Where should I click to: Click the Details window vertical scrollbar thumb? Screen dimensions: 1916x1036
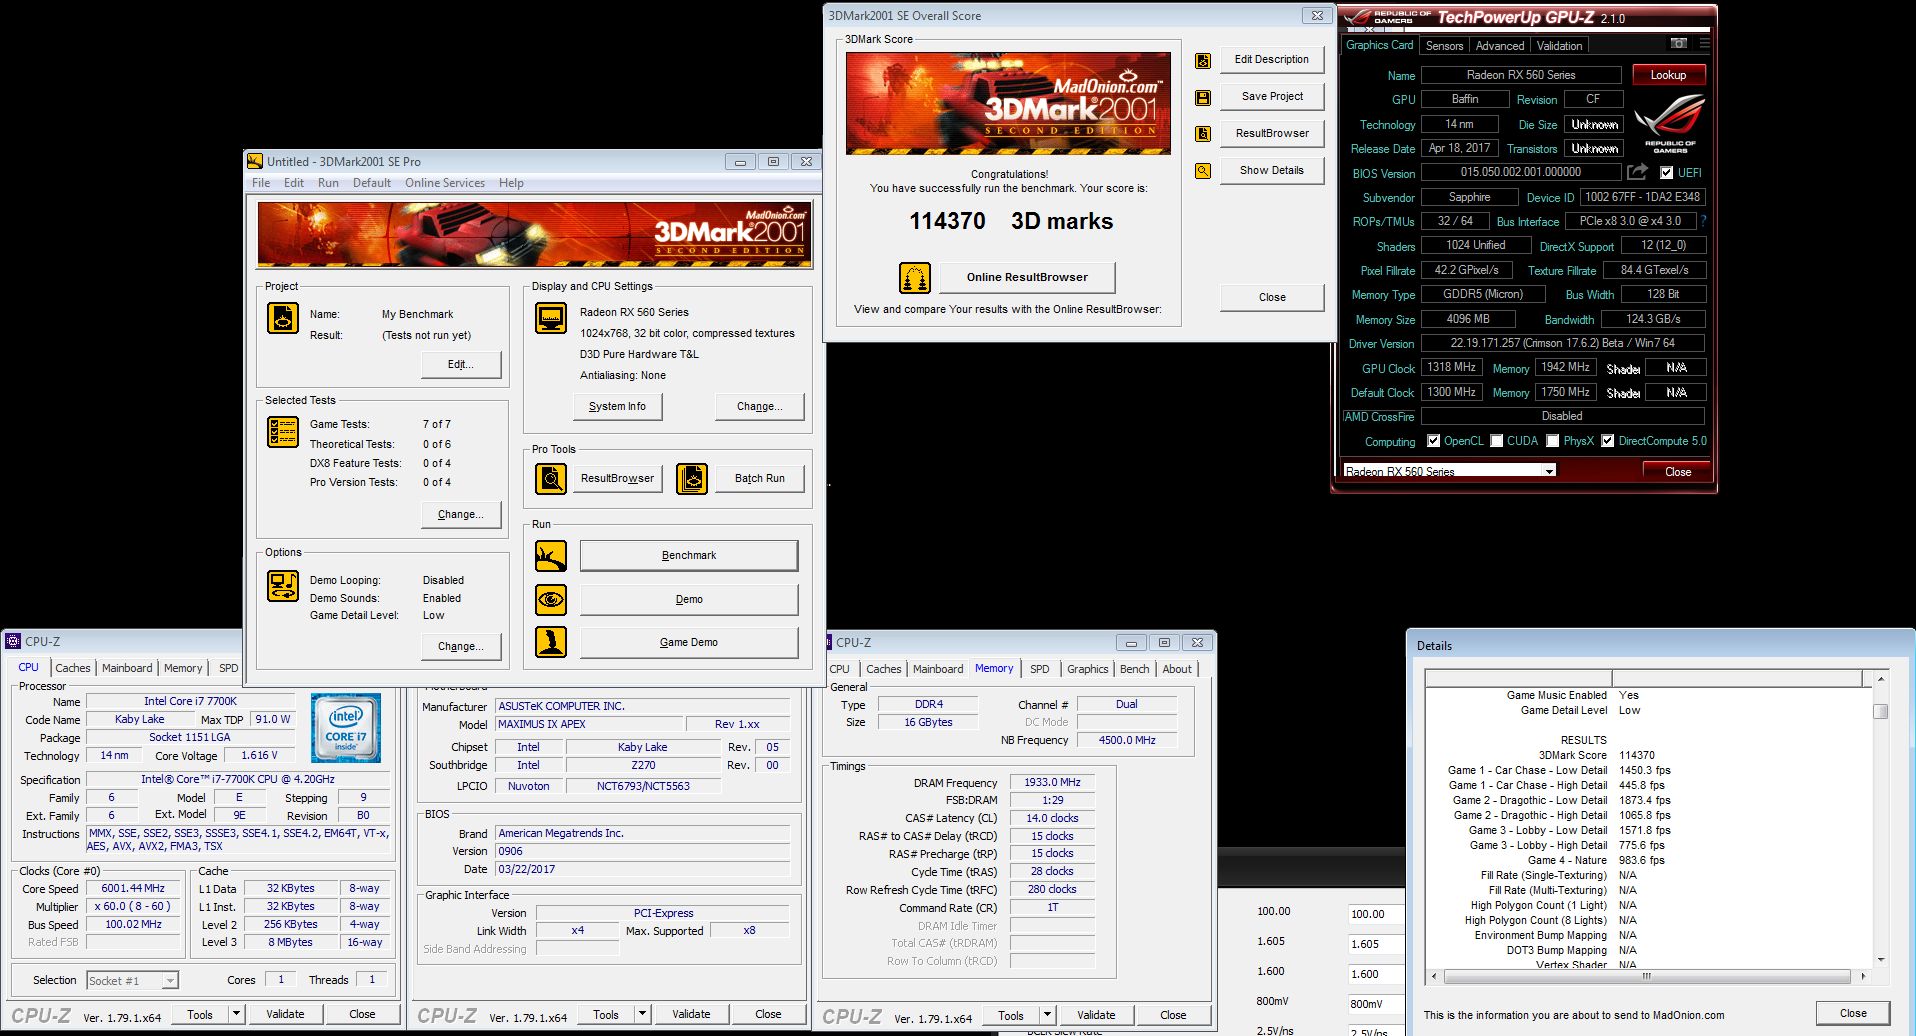pos(1880,712)
